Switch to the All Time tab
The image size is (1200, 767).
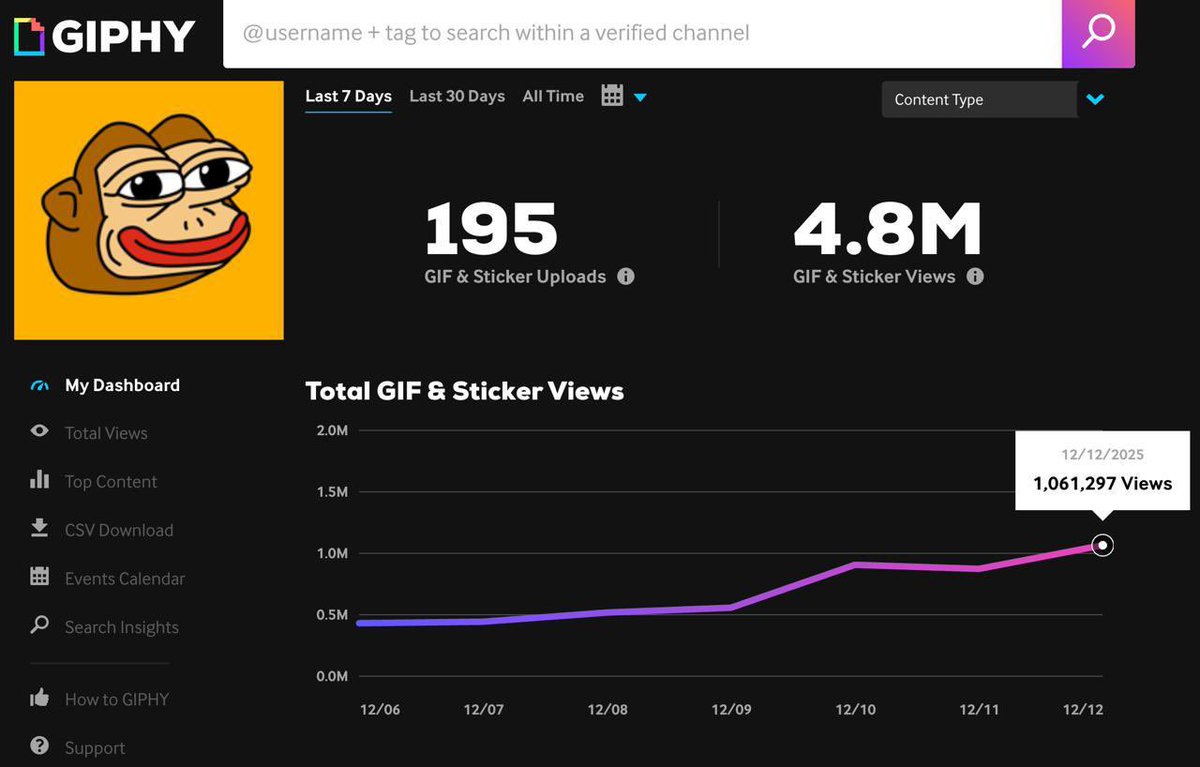click(553, 96)
